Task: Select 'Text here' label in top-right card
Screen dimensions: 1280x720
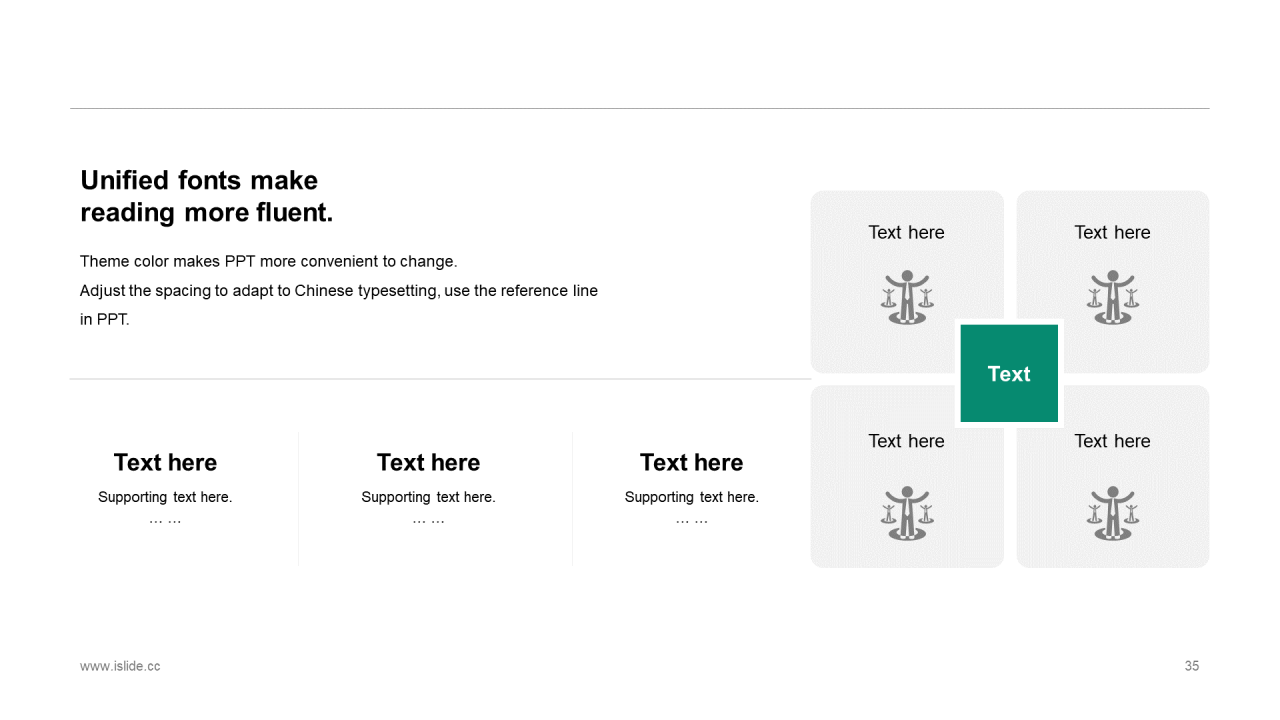Action: [1112, 232]
